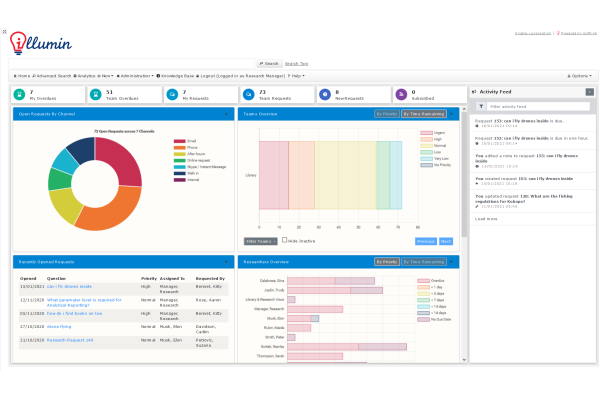Expand the Filter Teams dropdown
This screenshot has height=400, width=600.
click(x=259, y=241)
